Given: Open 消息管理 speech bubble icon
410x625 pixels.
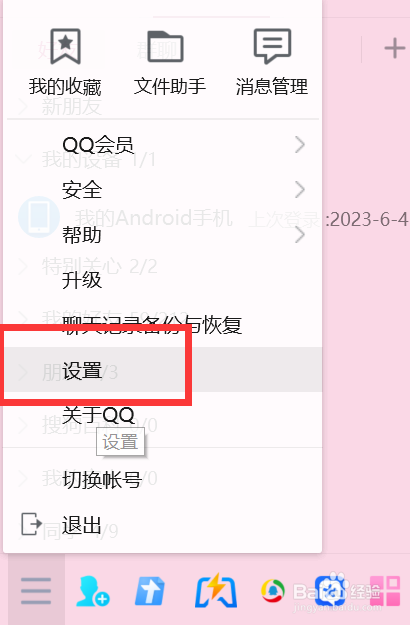Looking at the screenshot, I should point(273,46).
